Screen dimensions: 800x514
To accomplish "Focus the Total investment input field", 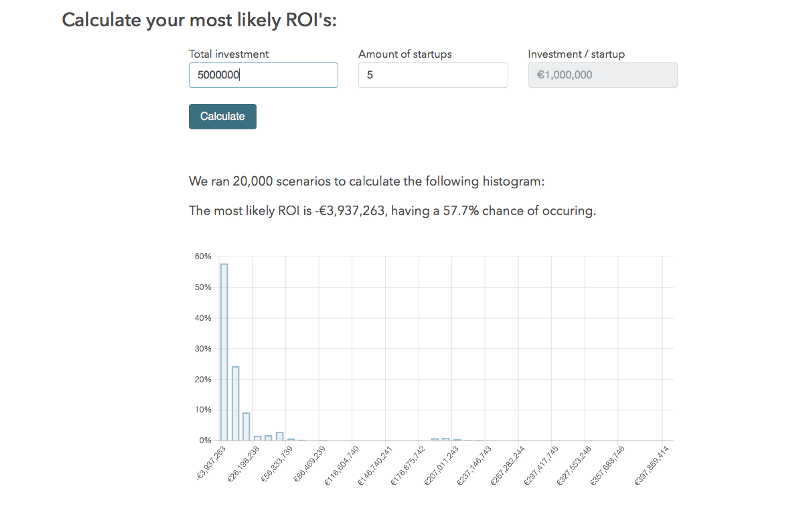I will [x=263, y=75].
